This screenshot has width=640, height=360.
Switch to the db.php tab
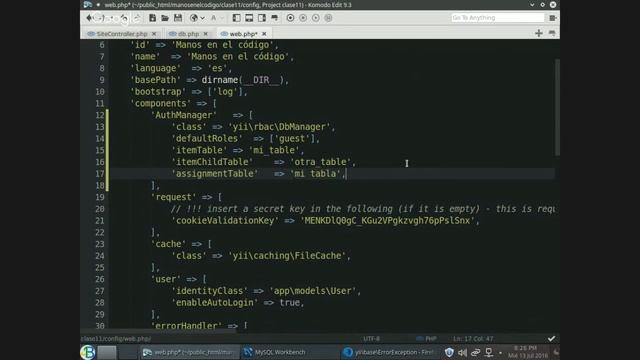coord(188,34)
